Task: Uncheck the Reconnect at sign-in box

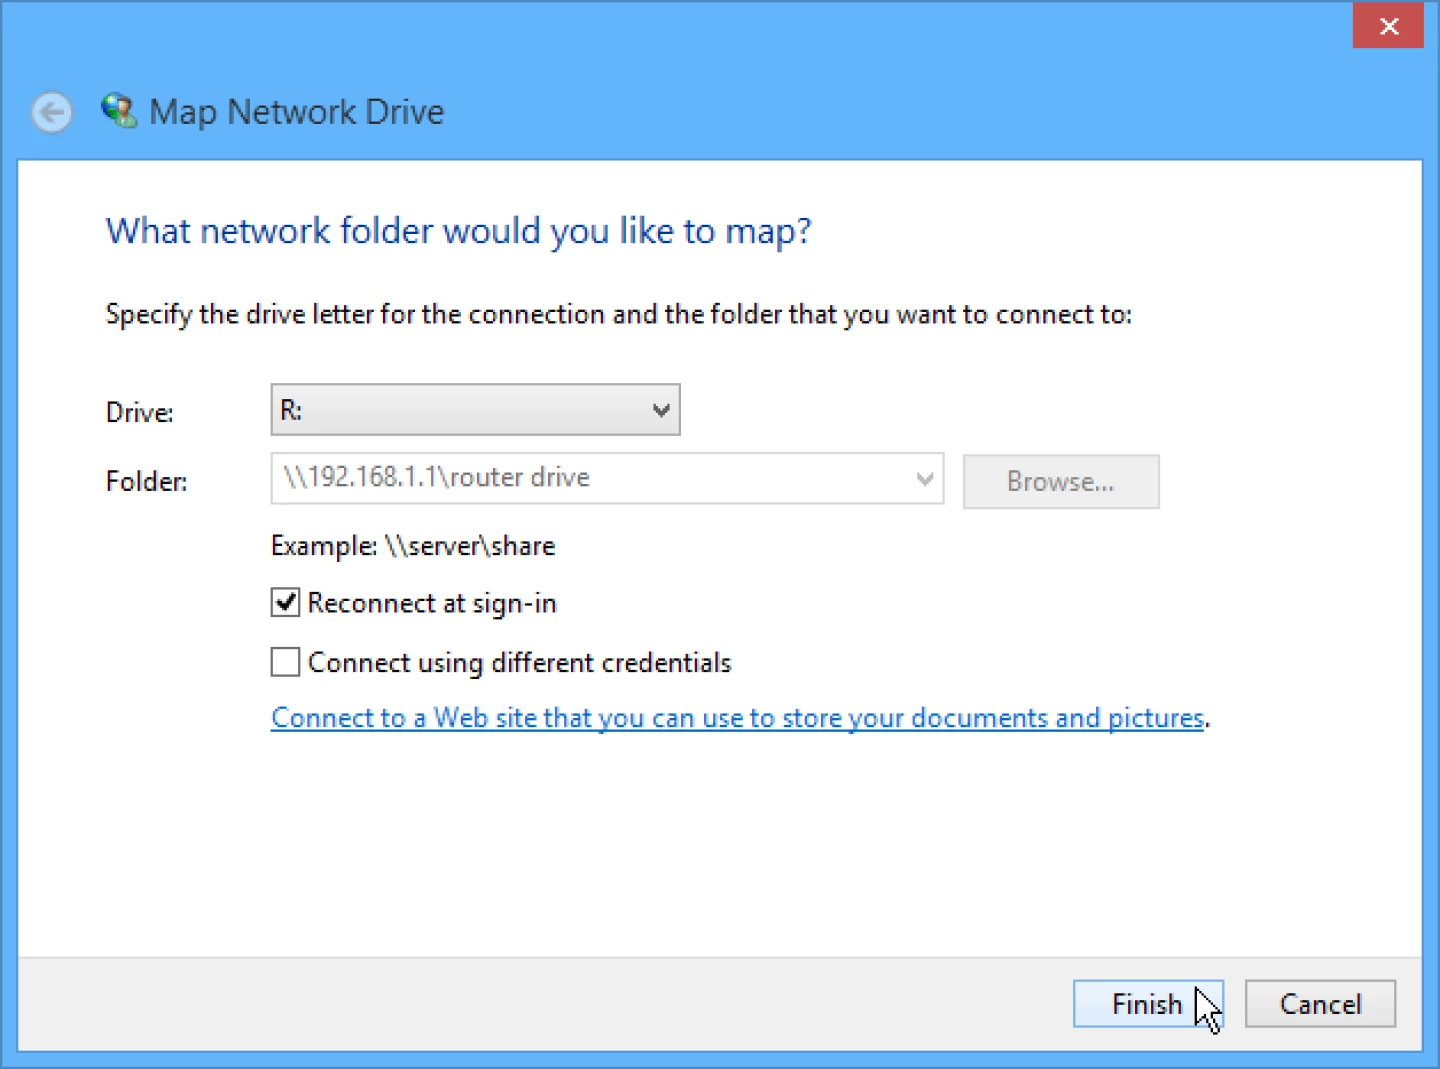Action: tap(285, 601)
